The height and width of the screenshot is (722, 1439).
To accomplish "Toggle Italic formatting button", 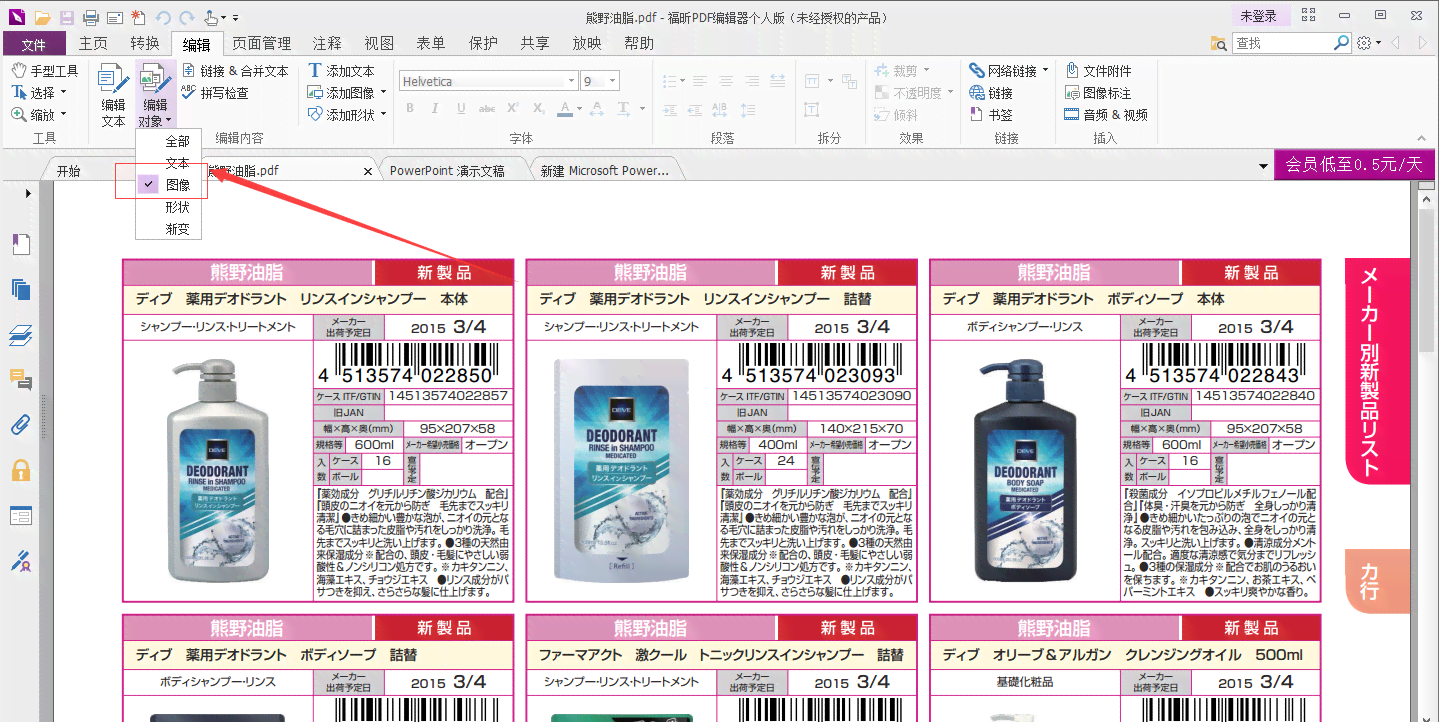I will pos(435,108).
